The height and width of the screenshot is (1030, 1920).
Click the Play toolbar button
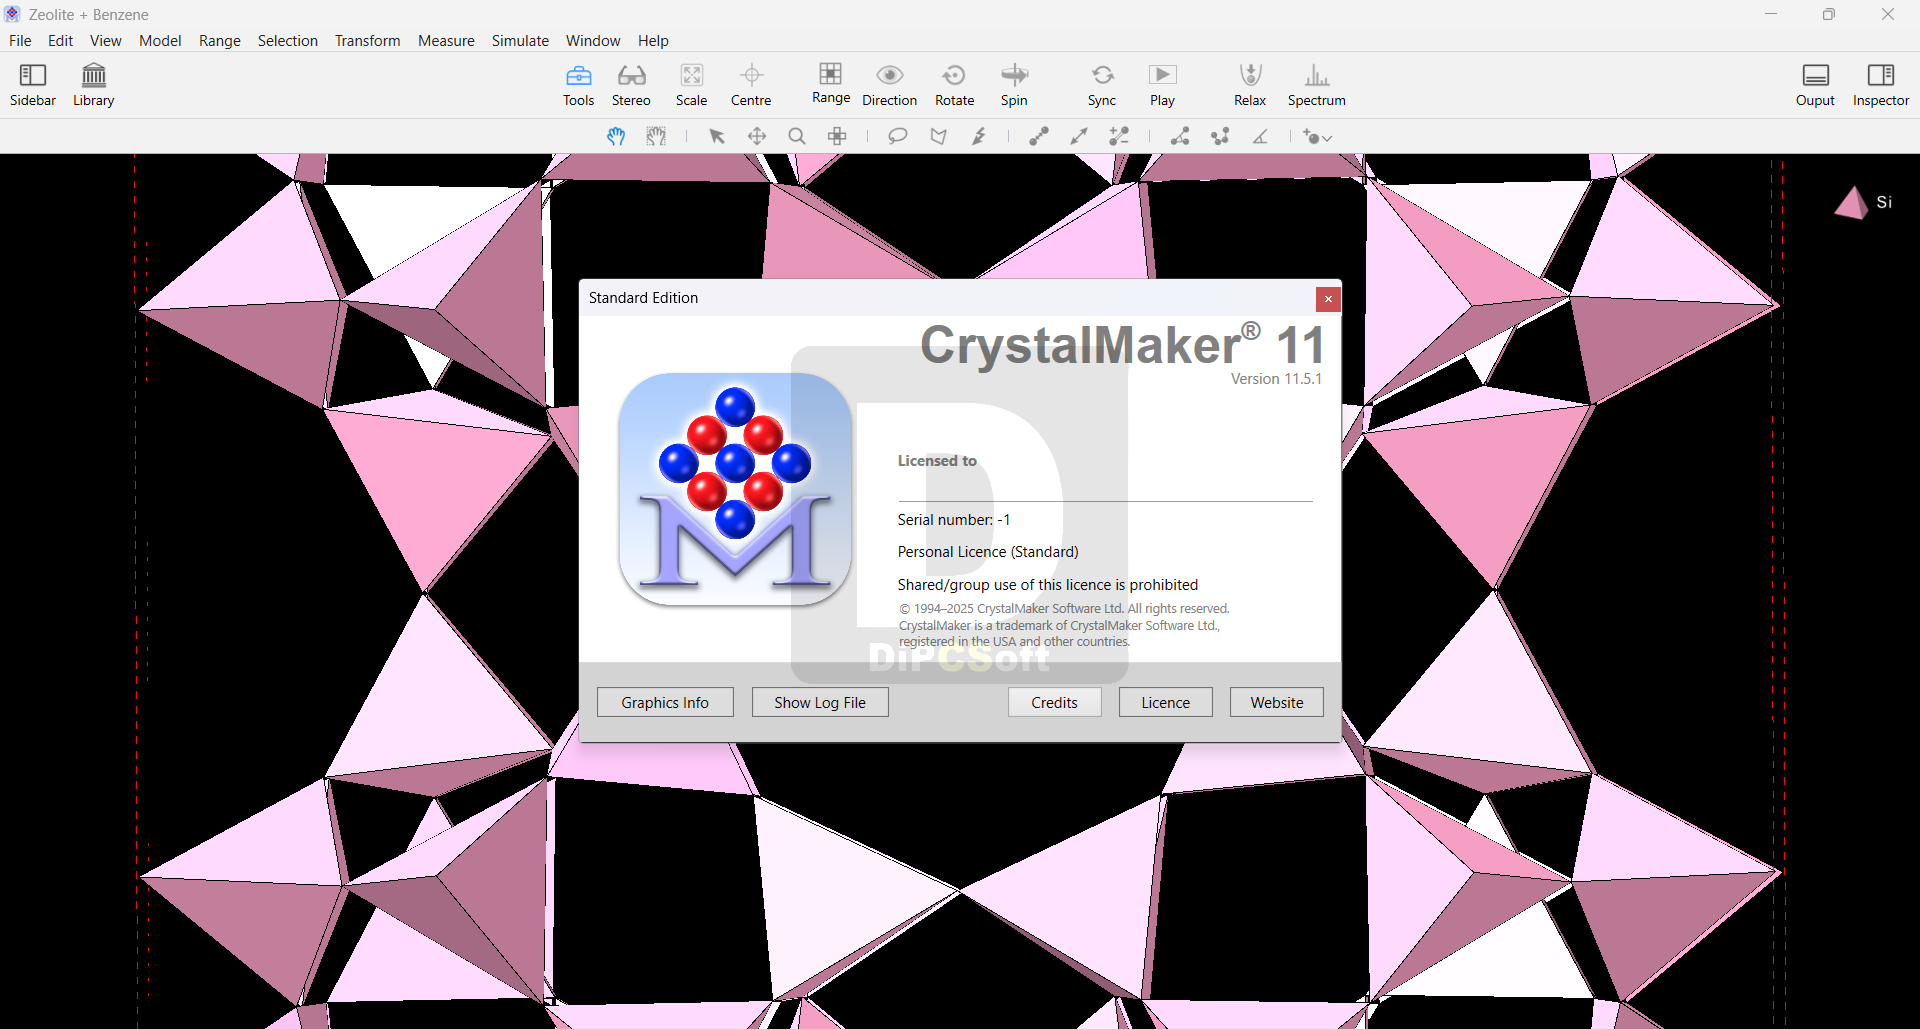[1162, 85]
